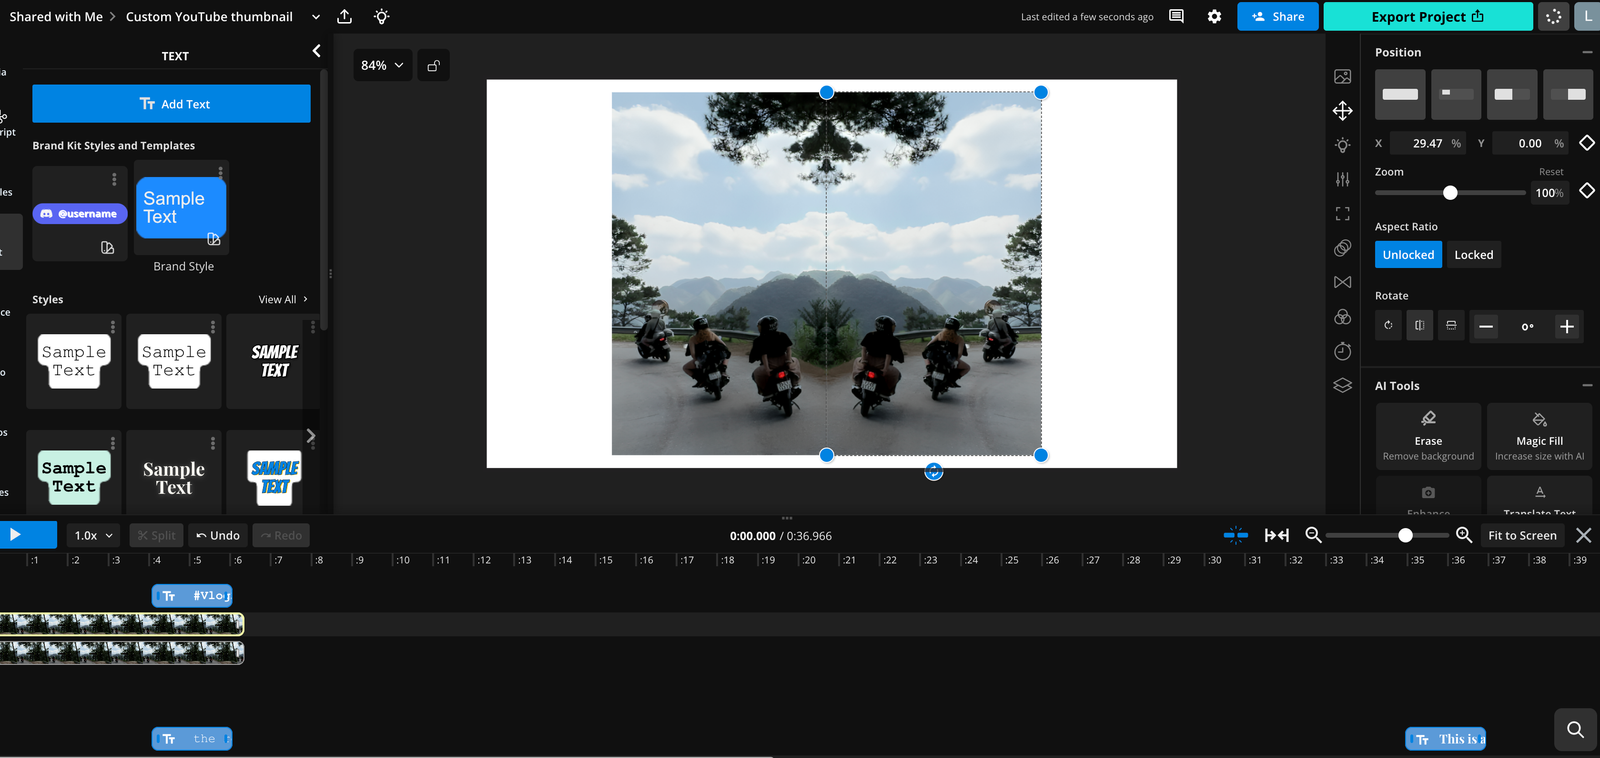
Task: Open the three-circles color filter icon
Action: 1342,316
